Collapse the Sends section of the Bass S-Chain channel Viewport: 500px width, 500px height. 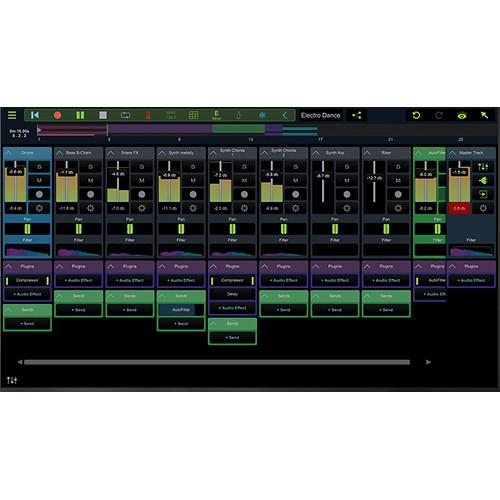coord(60,296)
